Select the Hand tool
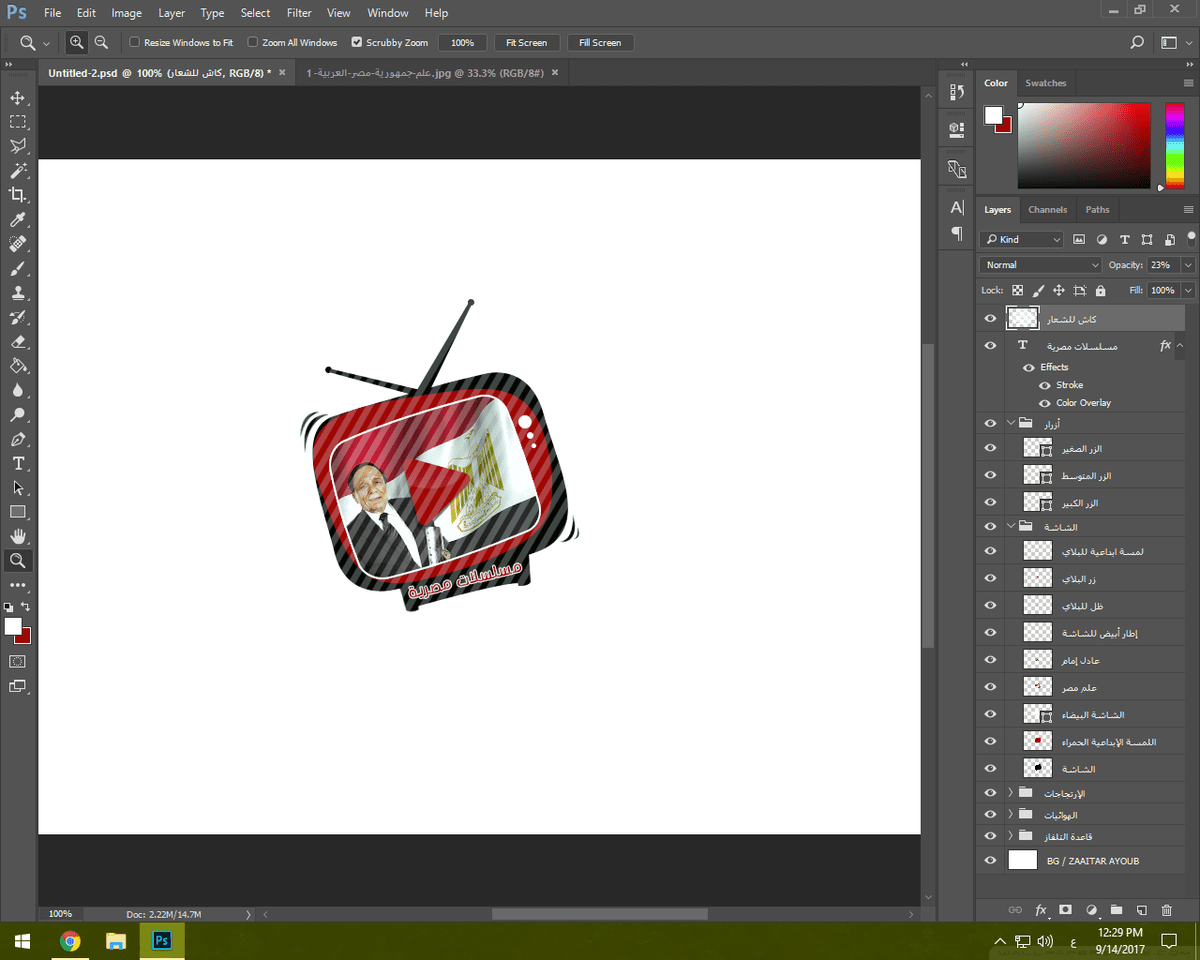Image resolution: width=1200 pixels, height=960 pixels. pyautogui.click(x=17, y=537)
